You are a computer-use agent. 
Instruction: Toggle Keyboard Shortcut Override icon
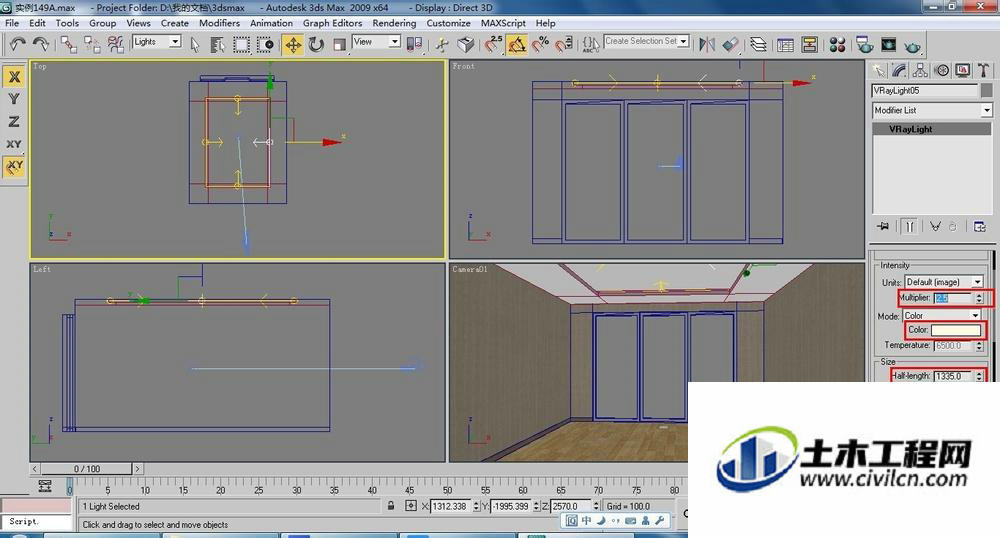(466, 44)
